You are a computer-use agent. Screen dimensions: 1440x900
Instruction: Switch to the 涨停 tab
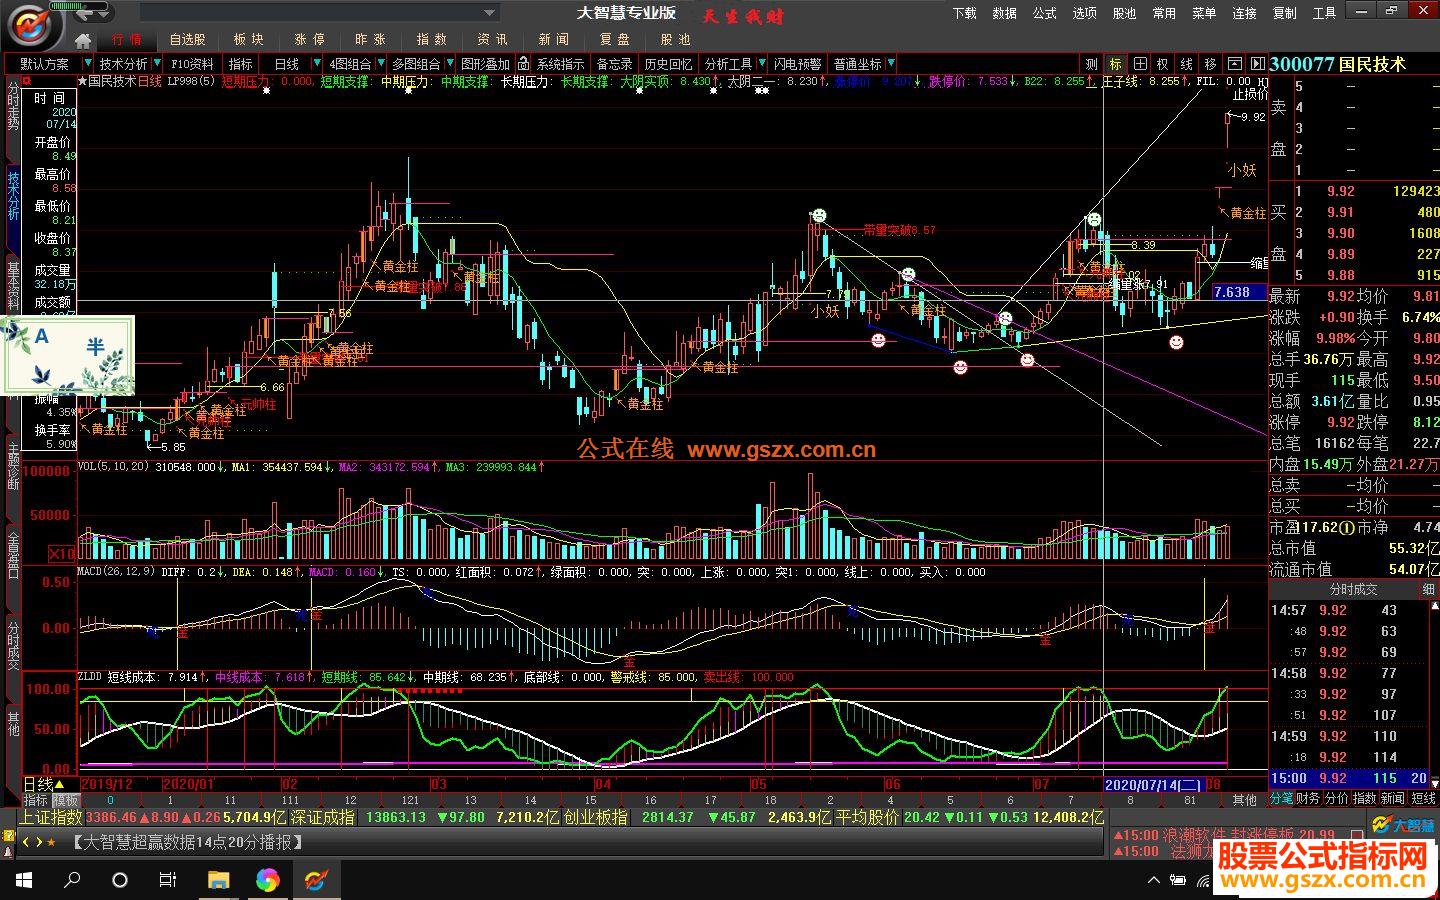point(309,40)
